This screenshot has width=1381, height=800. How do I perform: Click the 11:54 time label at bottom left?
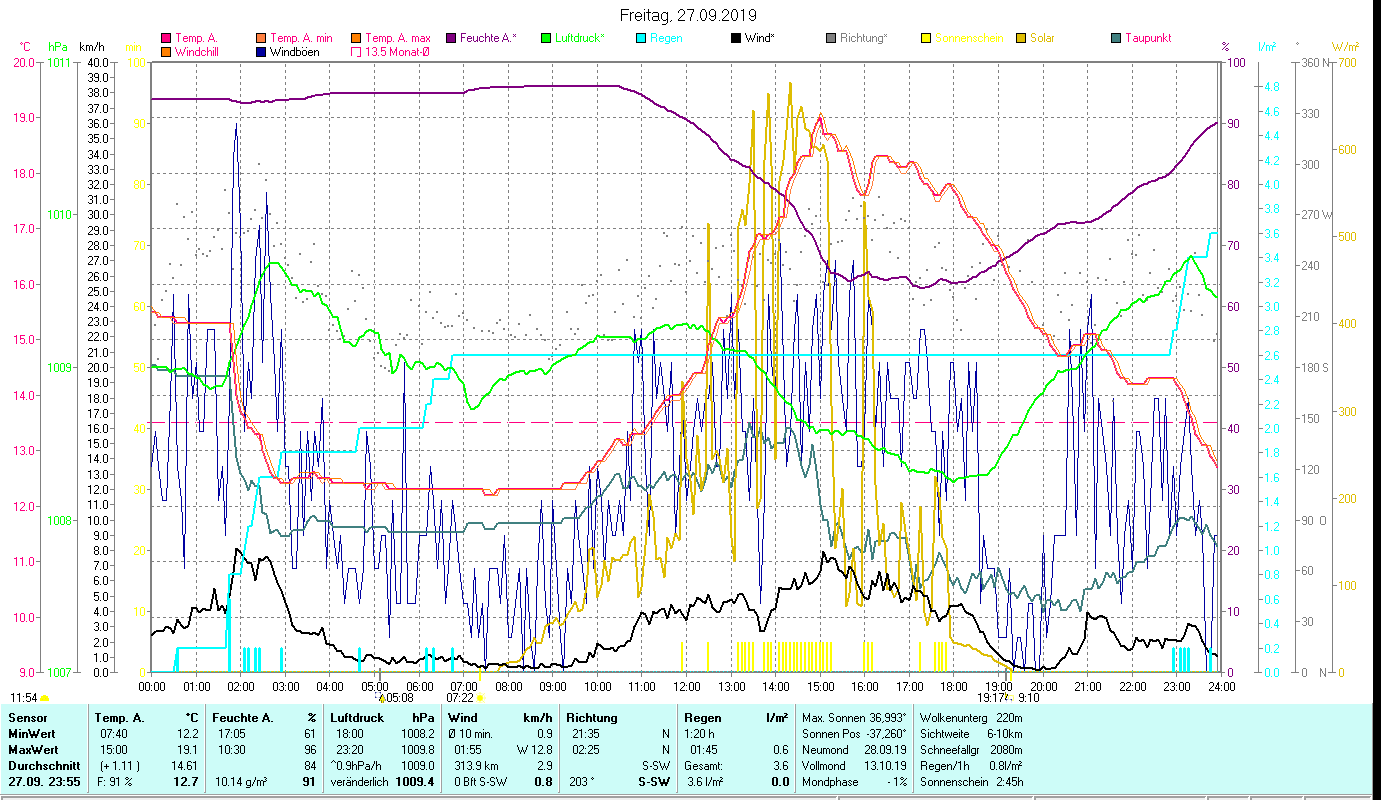coord(24,698)
